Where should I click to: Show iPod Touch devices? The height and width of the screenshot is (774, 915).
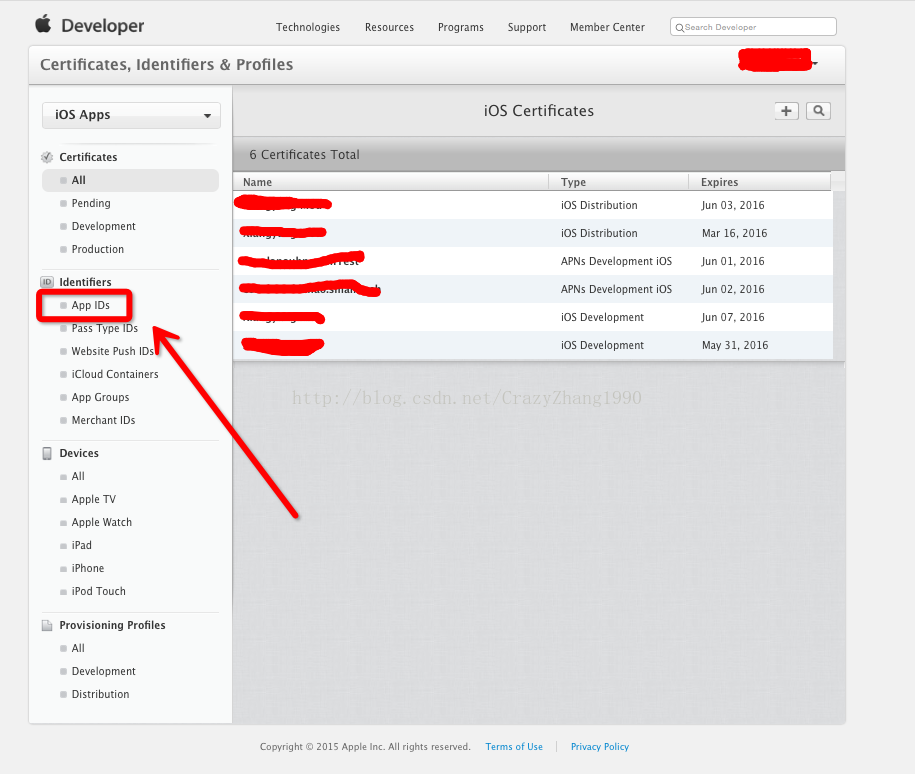pyautogui.click(x=99, y=591)
